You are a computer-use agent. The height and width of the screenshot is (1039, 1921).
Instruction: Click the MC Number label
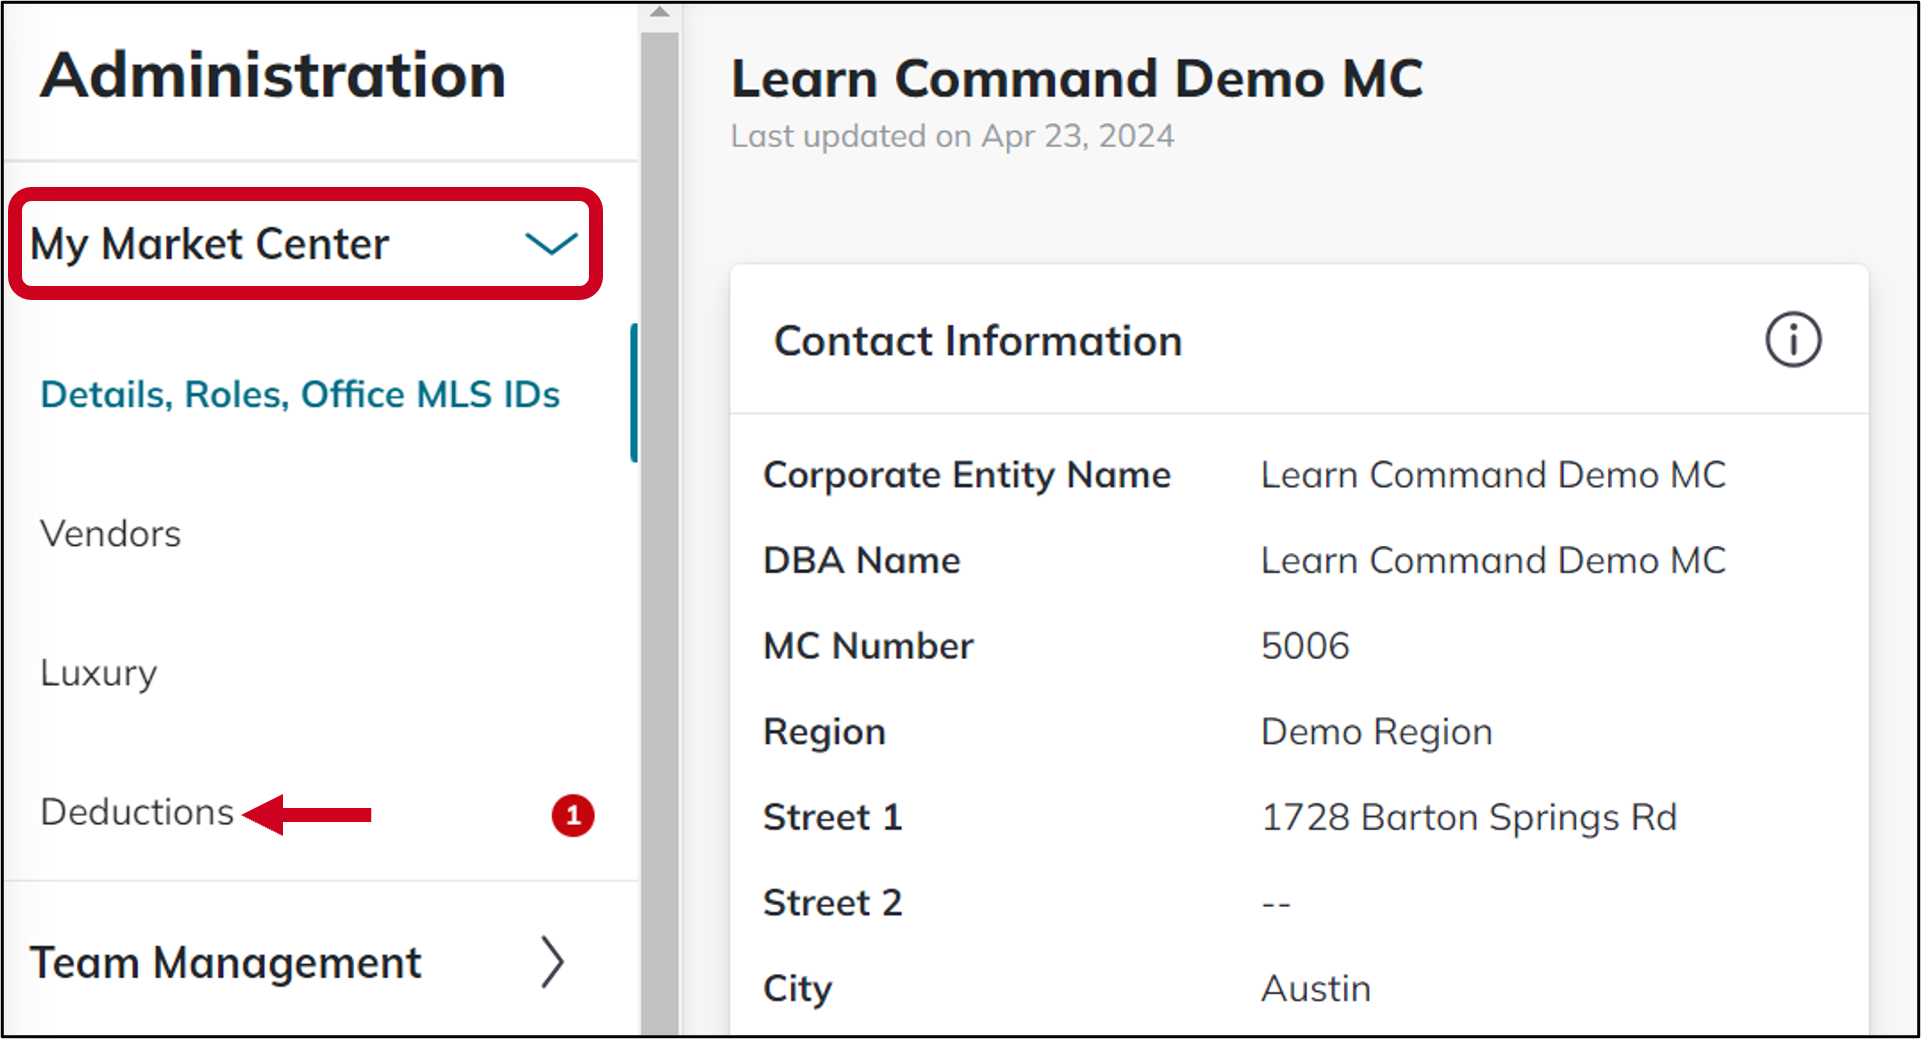coord(868,646)
